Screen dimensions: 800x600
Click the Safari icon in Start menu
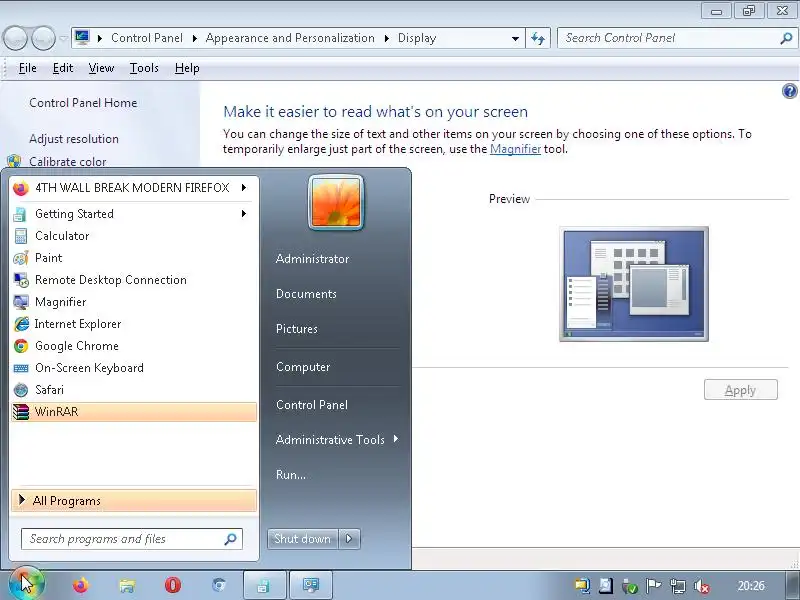pyautogui.click(x=21, y=390)
